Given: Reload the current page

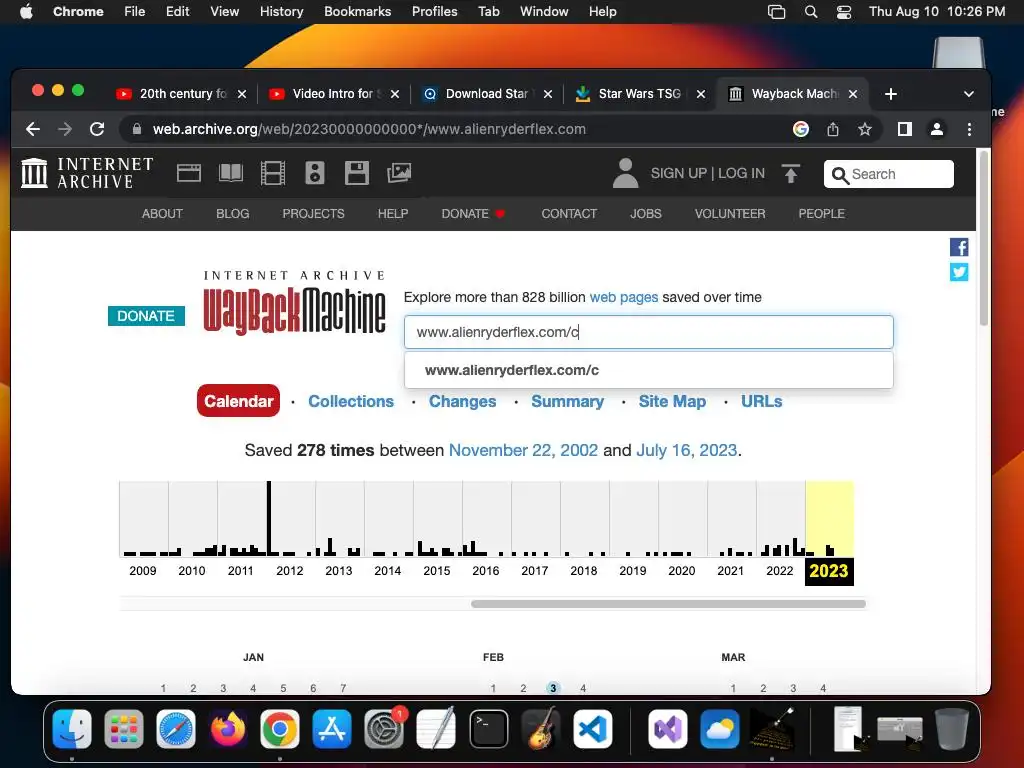Looking at the screenshot, I should click(x=97, y=129).
